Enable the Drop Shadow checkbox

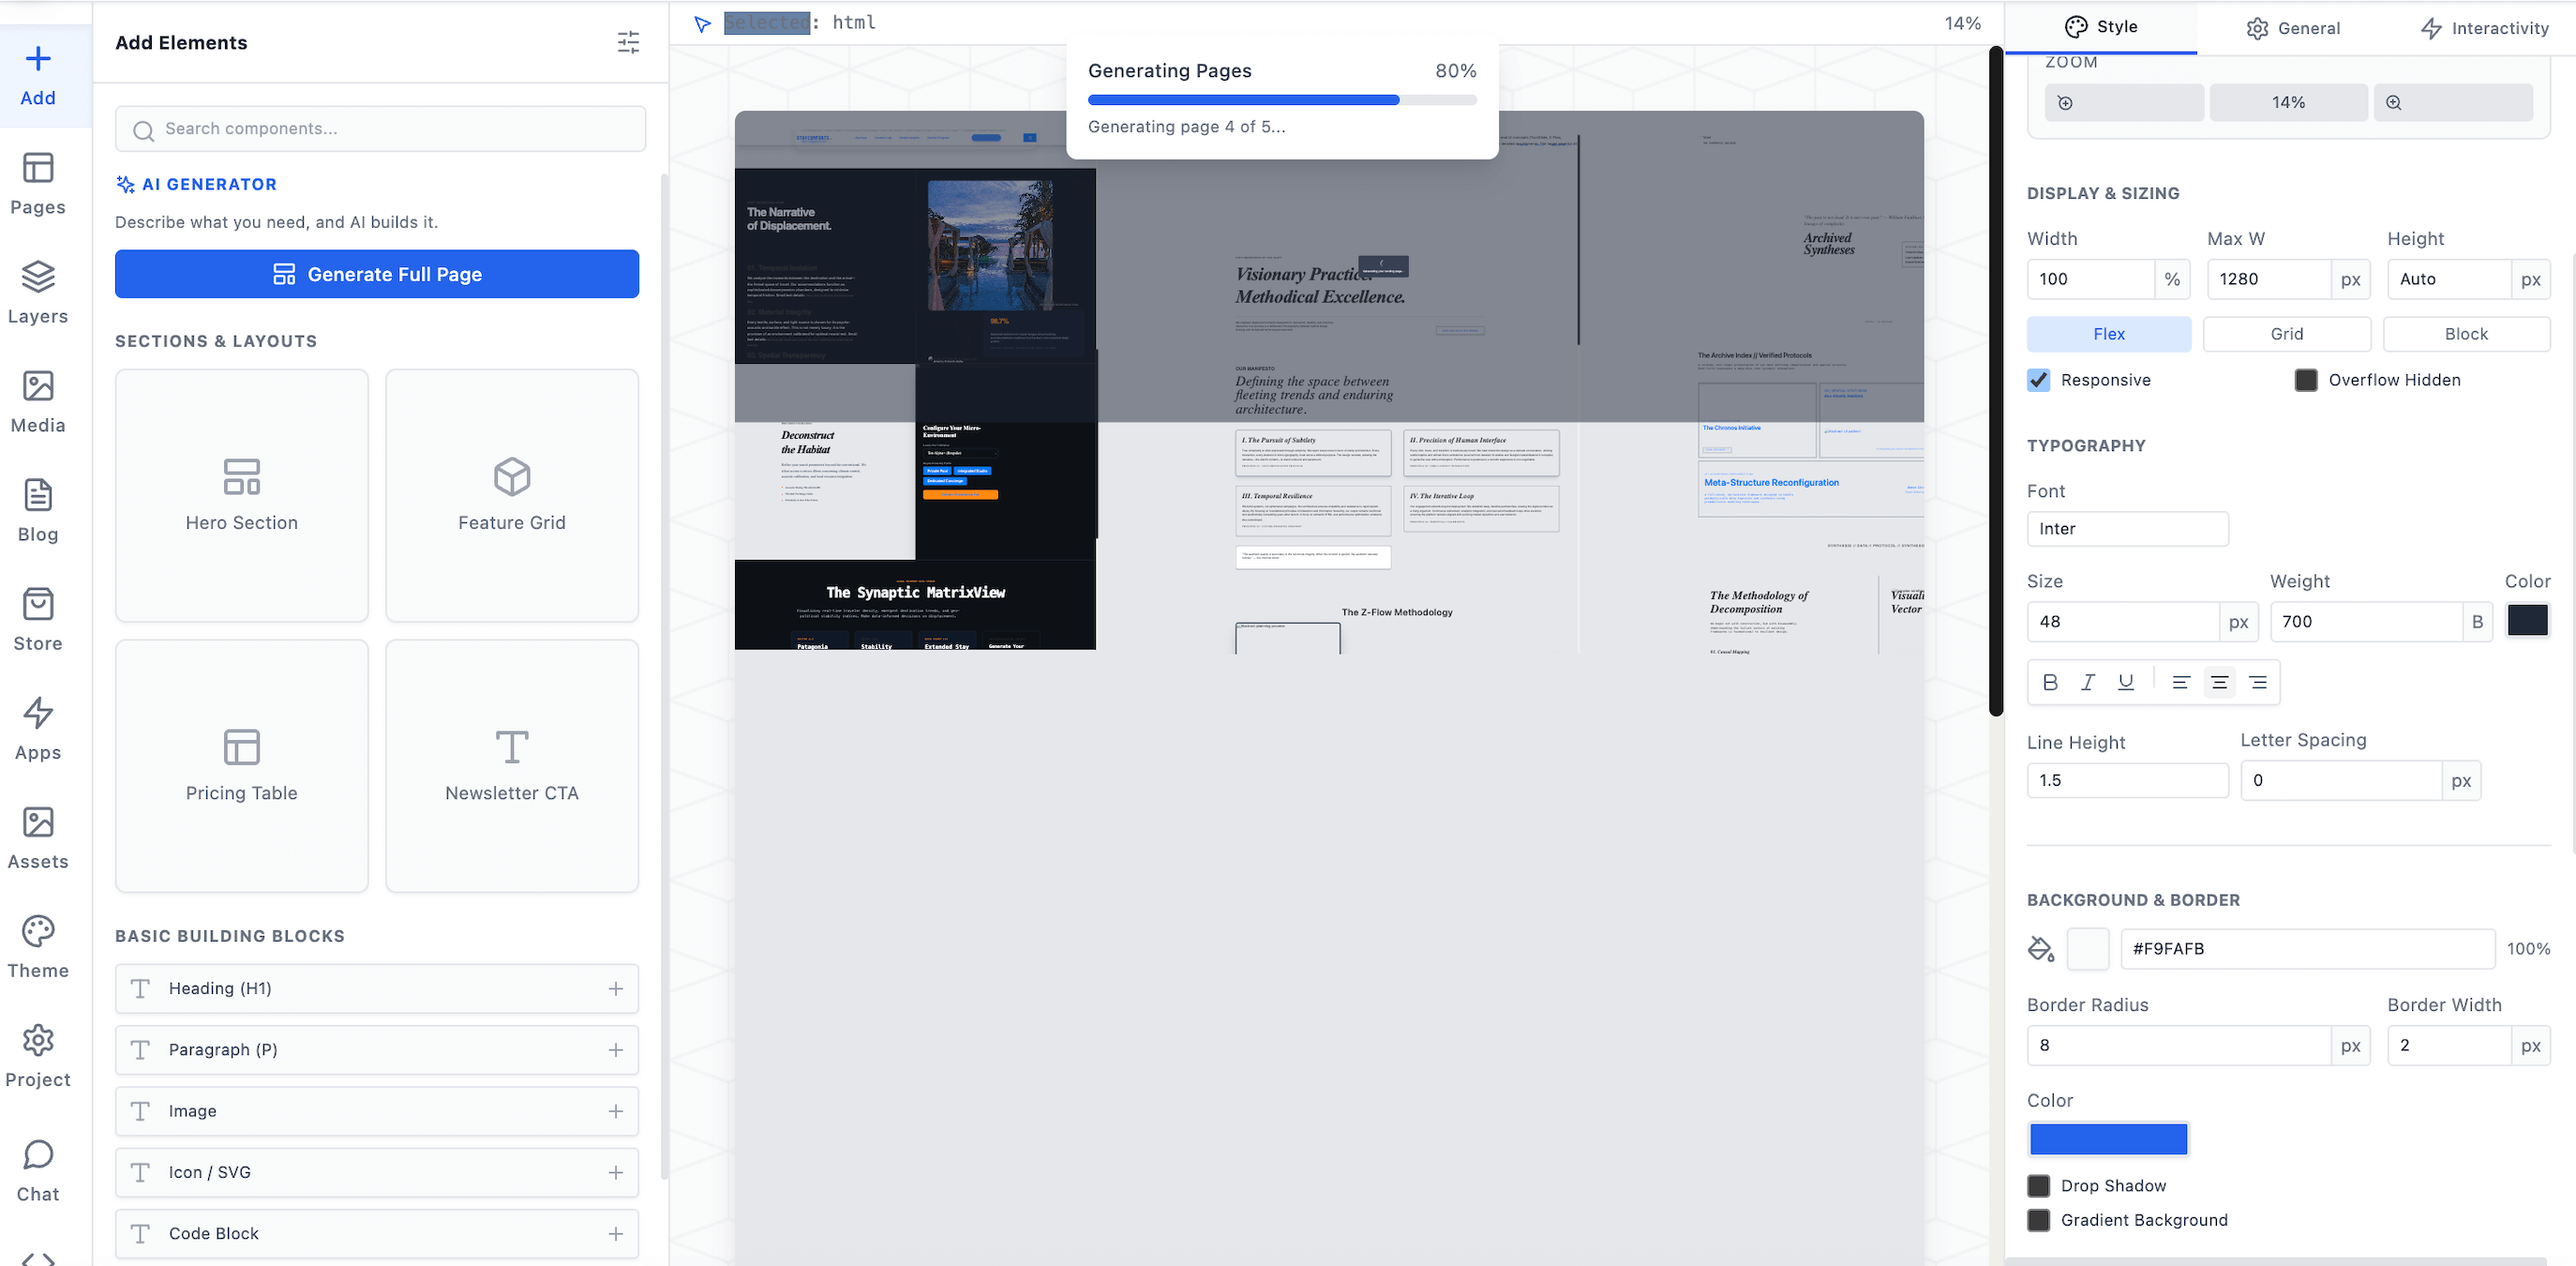pyautogui.click(x=2038, y=1186)
